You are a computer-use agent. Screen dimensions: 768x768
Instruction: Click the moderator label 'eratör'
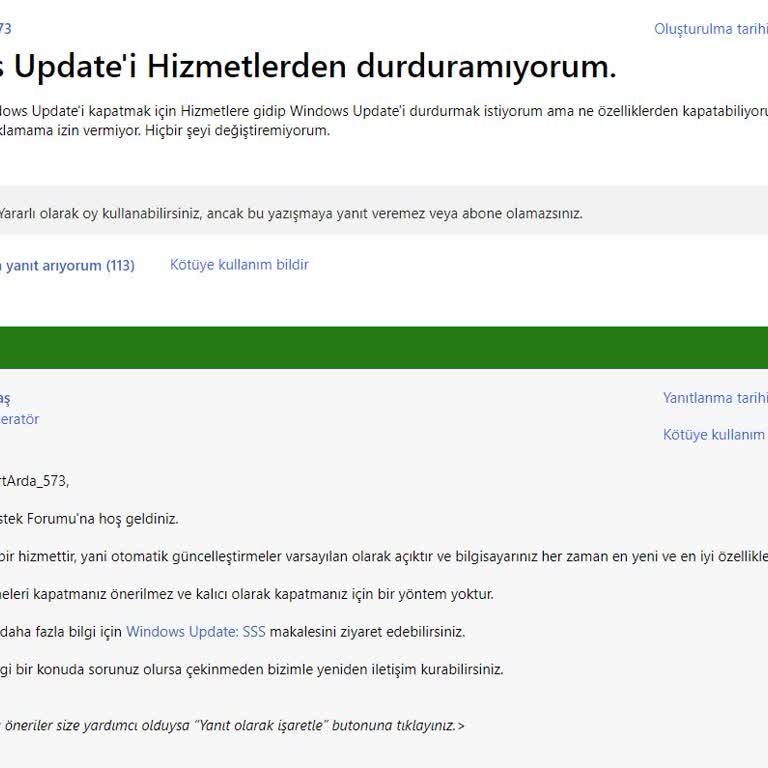pyautogui.click(x=20, y=419)
